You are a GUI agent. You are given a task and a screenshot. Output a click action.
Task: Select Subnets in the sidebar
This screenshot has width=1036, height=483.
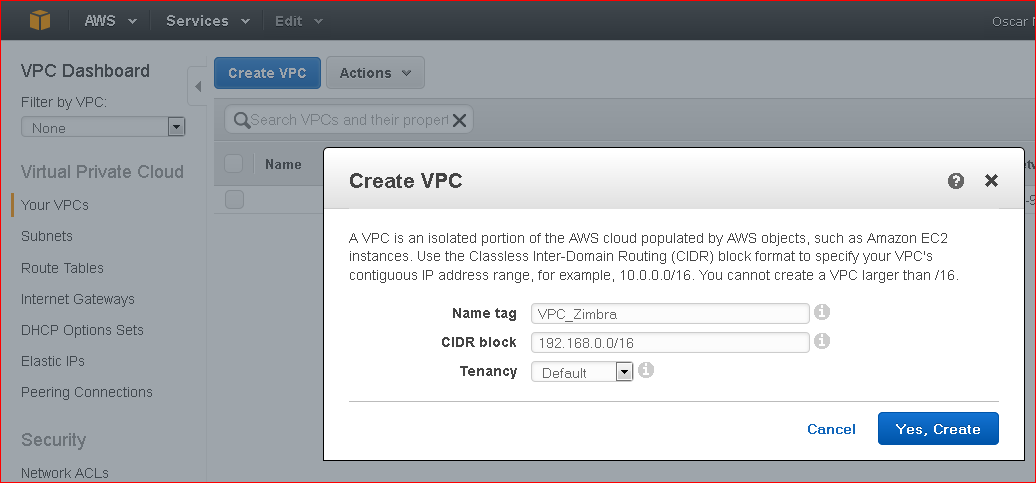tap(47, 236)
